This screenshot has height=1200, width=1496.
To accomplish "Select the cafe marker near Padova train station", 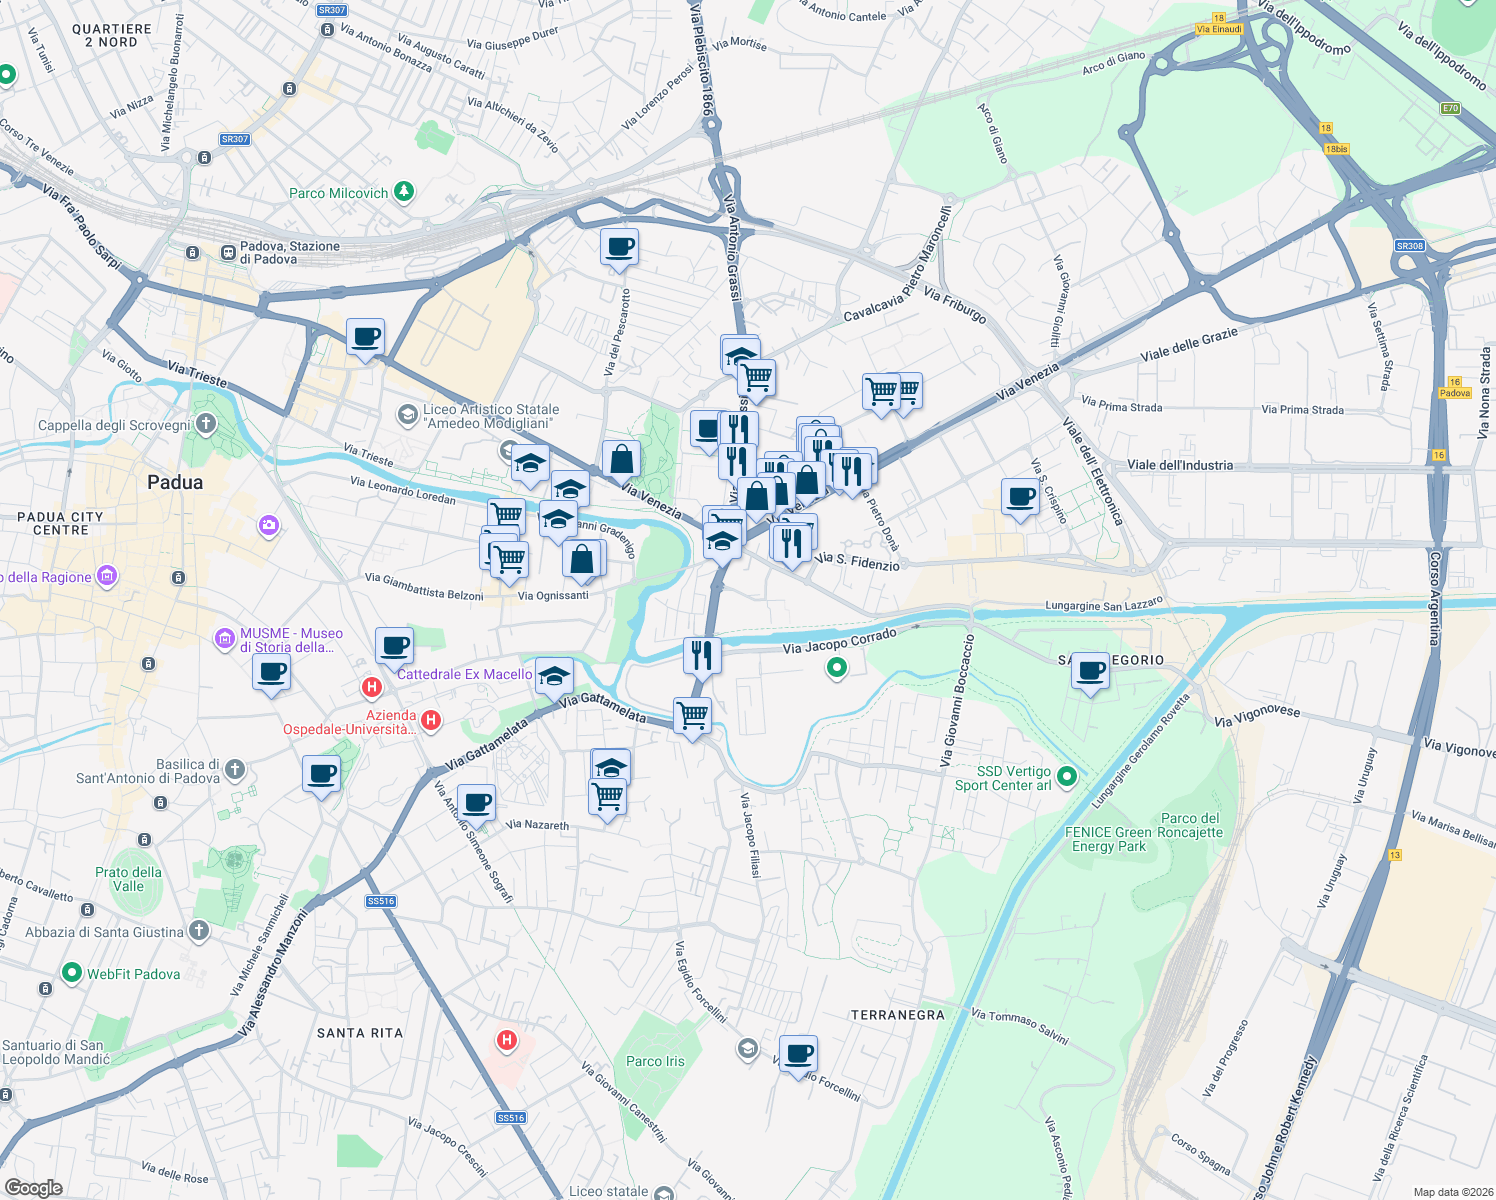I will pyautogui.click(x=365, y=338).
